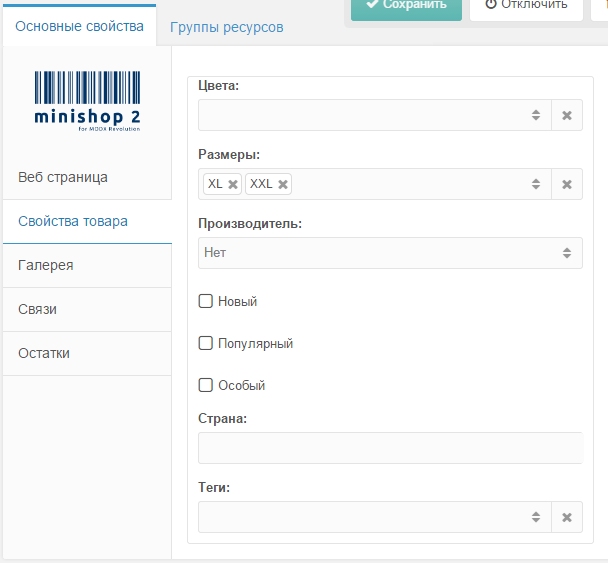Enable the Новый checkbox
Viewport: 608px width, 563px height.
pyautogui.click(x=206, y=301)
